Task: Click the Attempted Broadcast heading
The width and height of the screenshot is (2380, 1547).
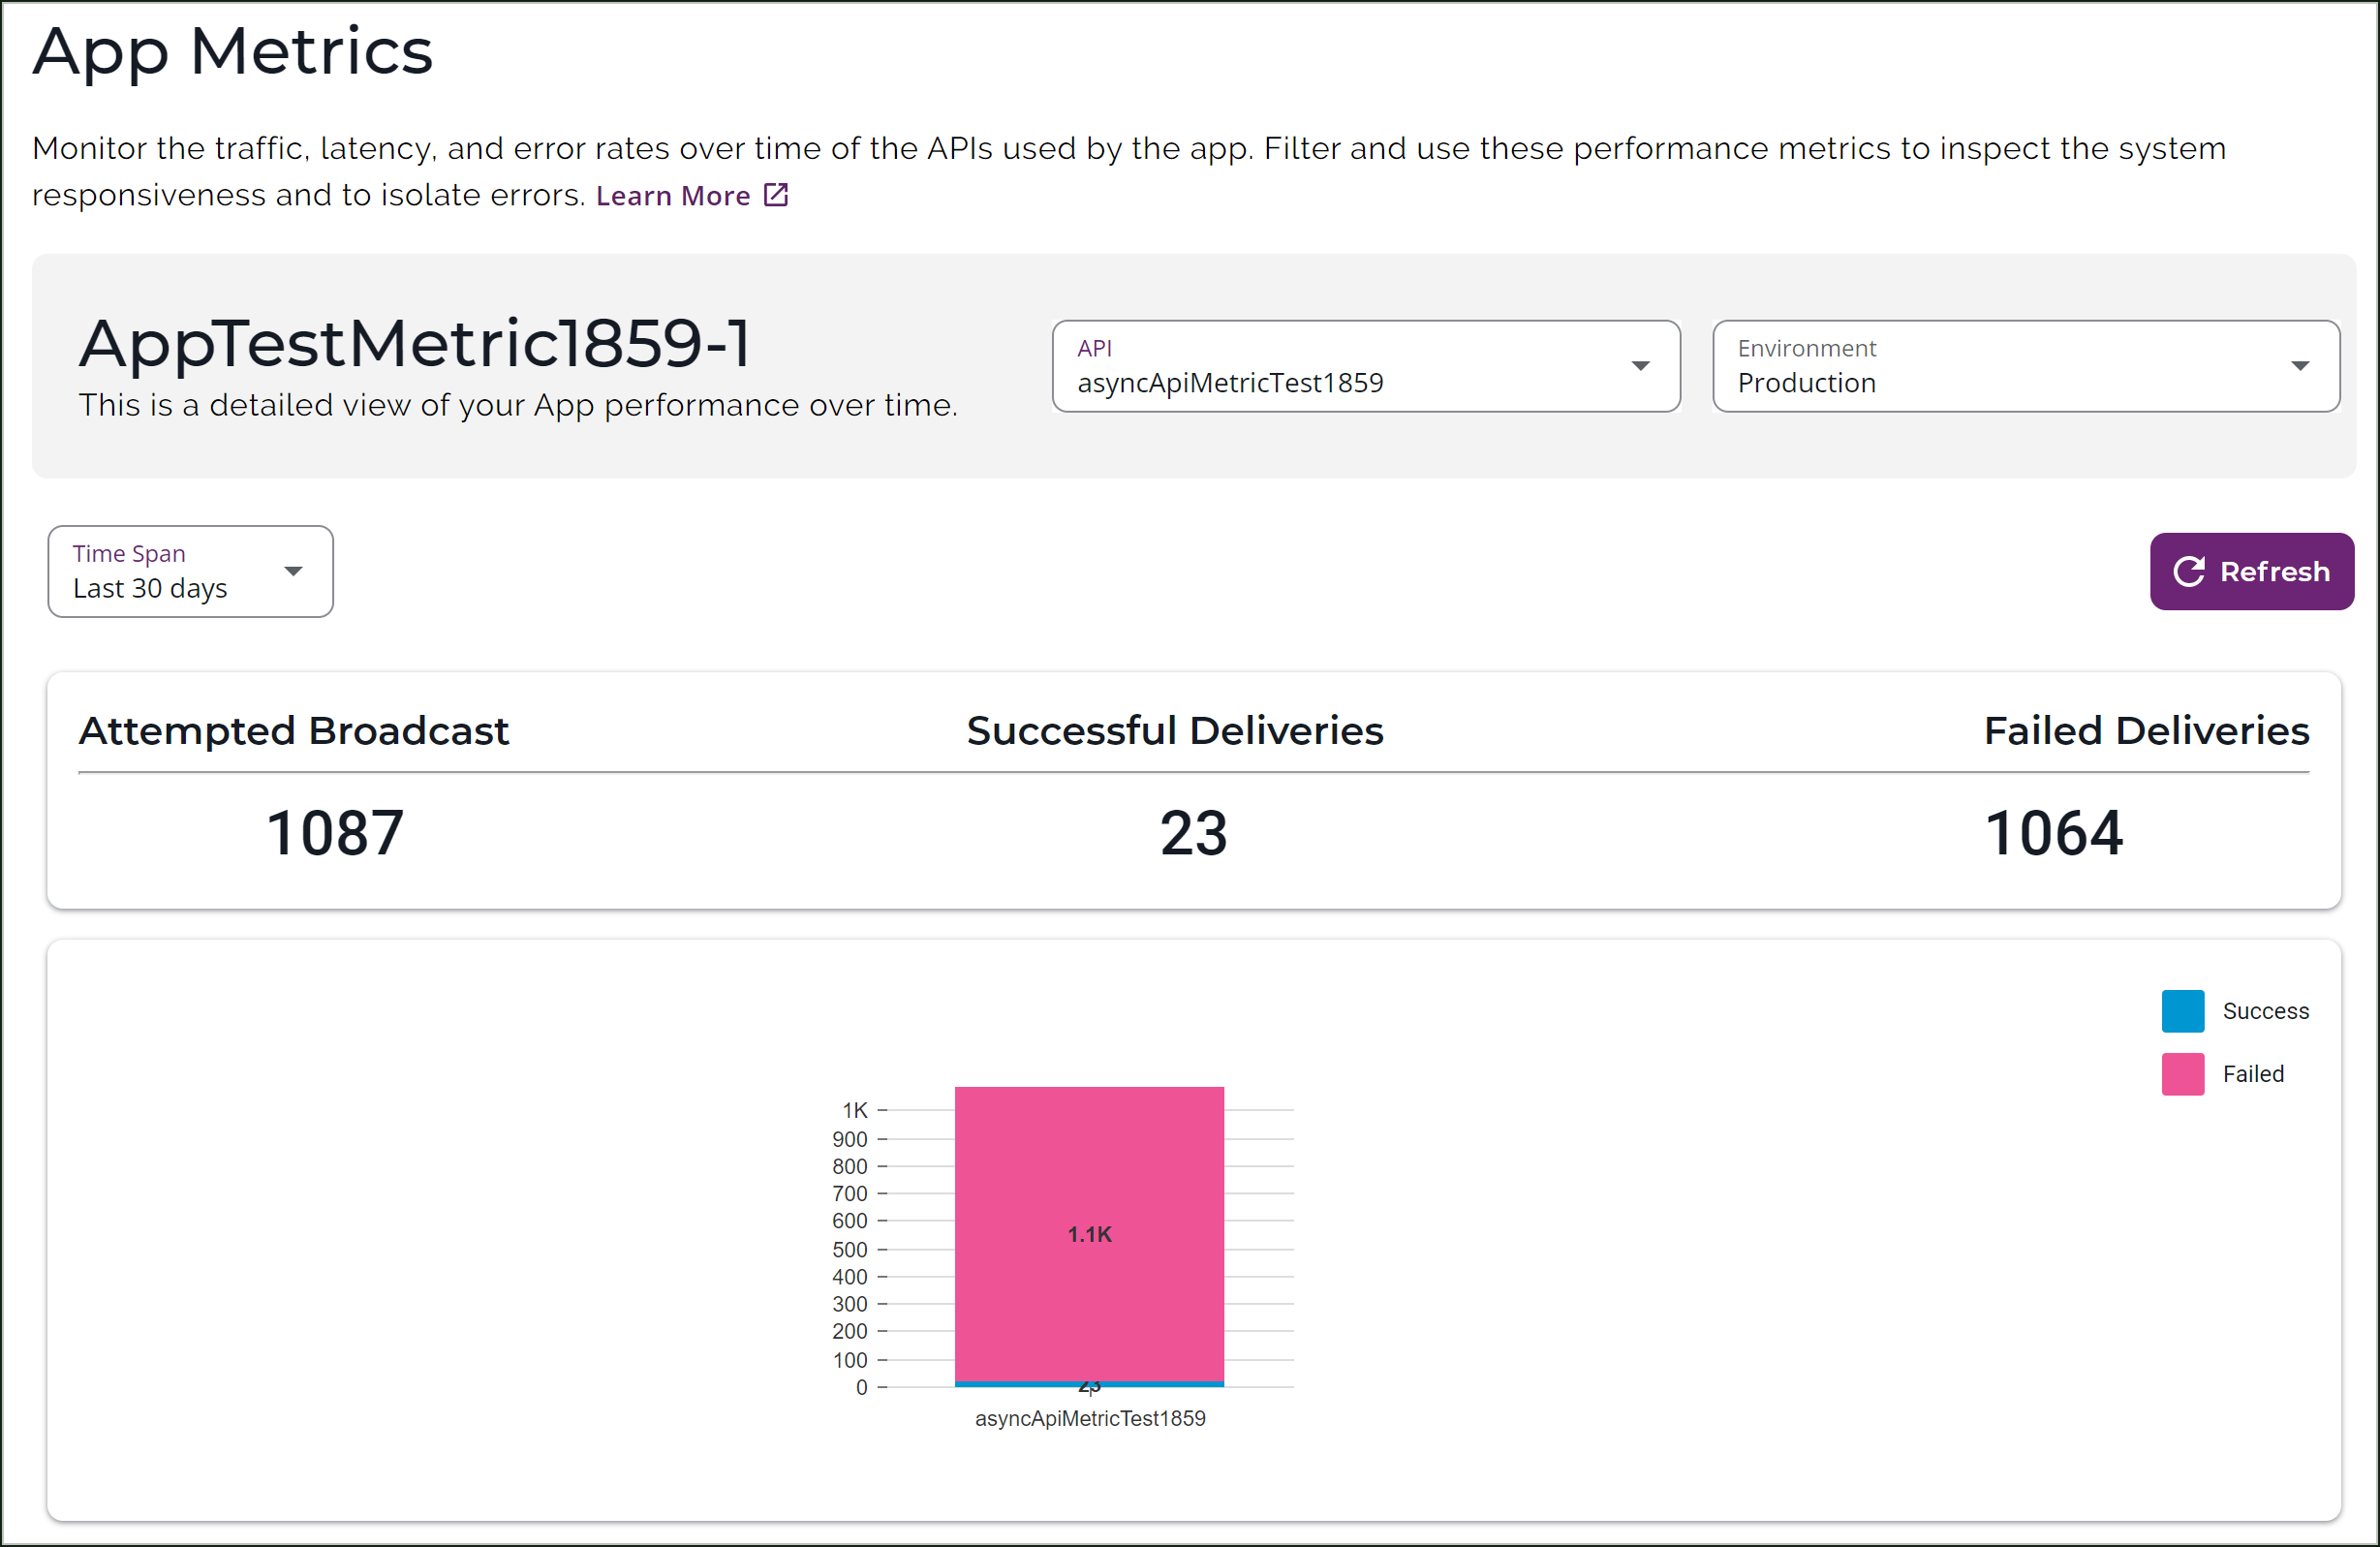Action: click(294, 731)
